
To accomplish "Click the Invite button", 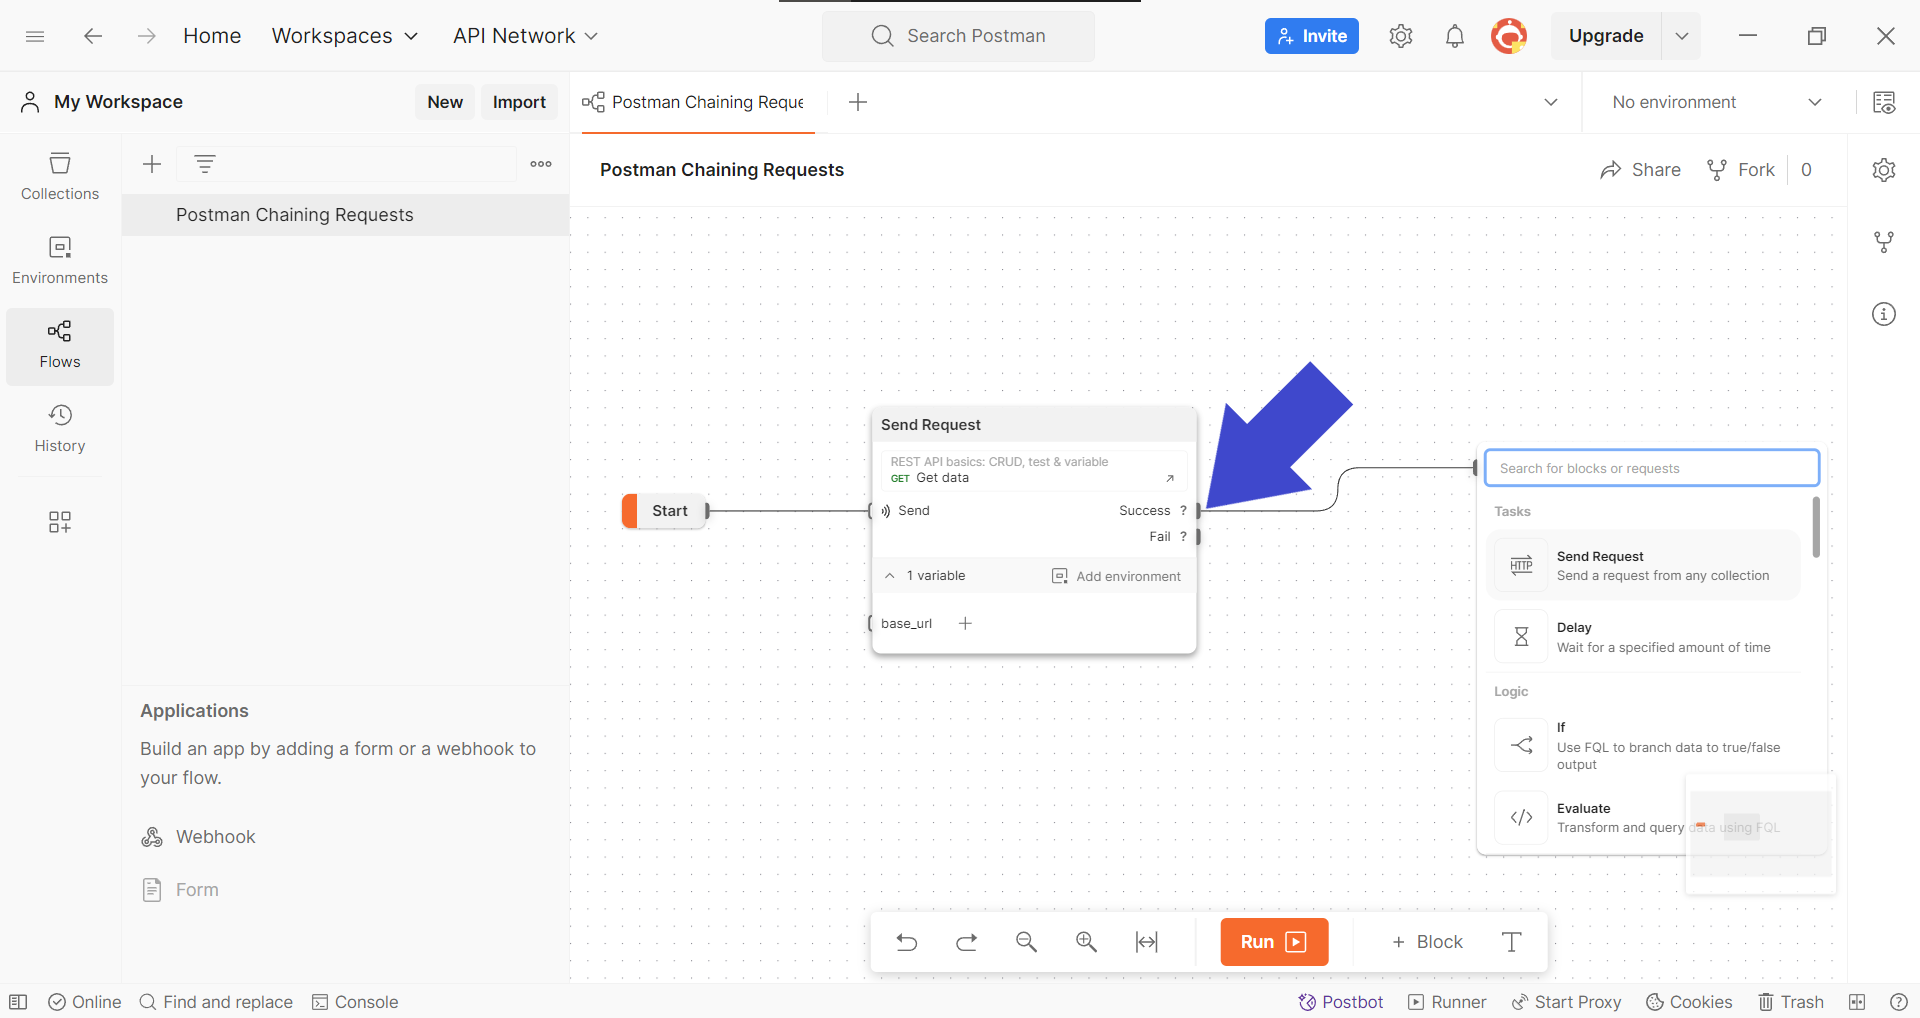I will pos(1312,36).
